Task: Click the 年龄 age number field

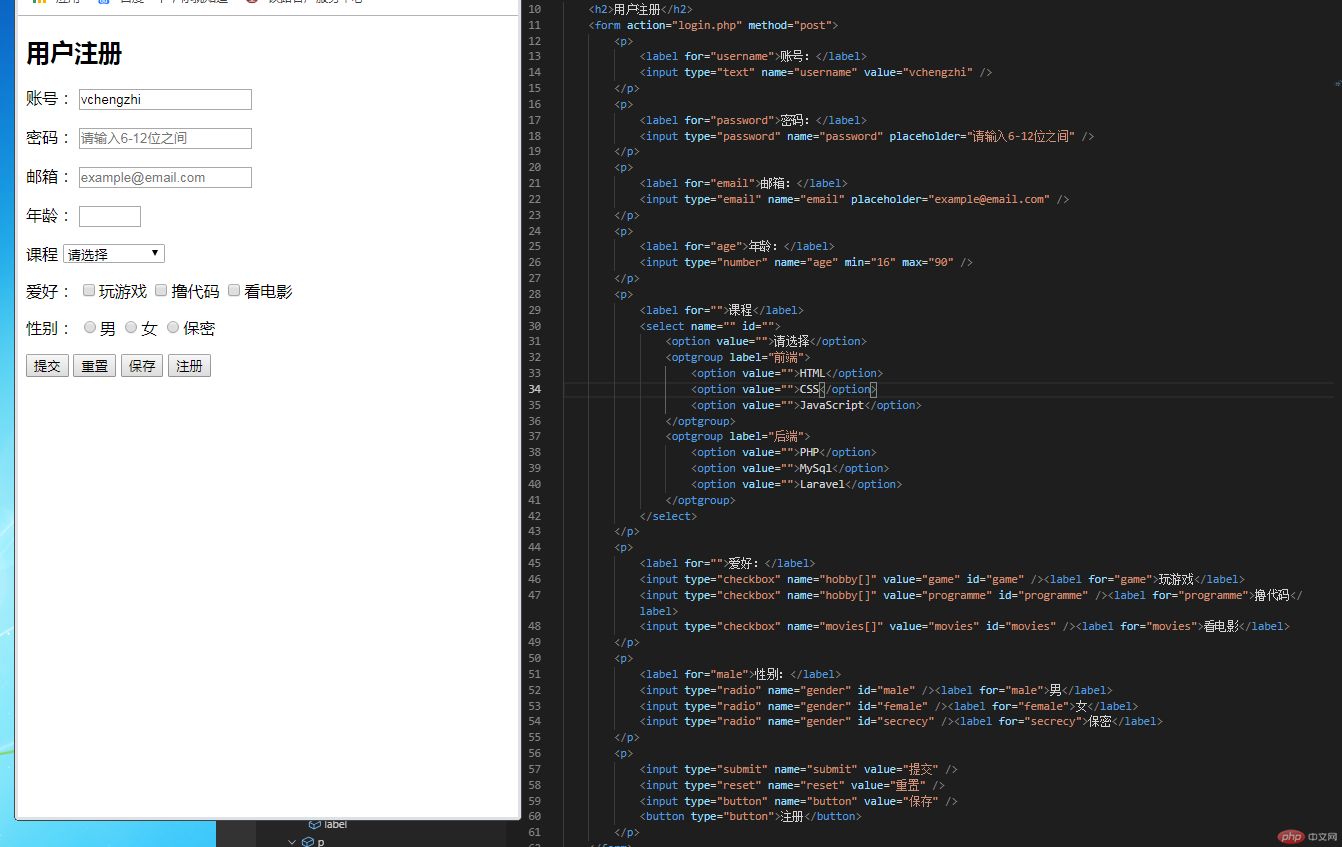Action: click(x=110, y=216)
